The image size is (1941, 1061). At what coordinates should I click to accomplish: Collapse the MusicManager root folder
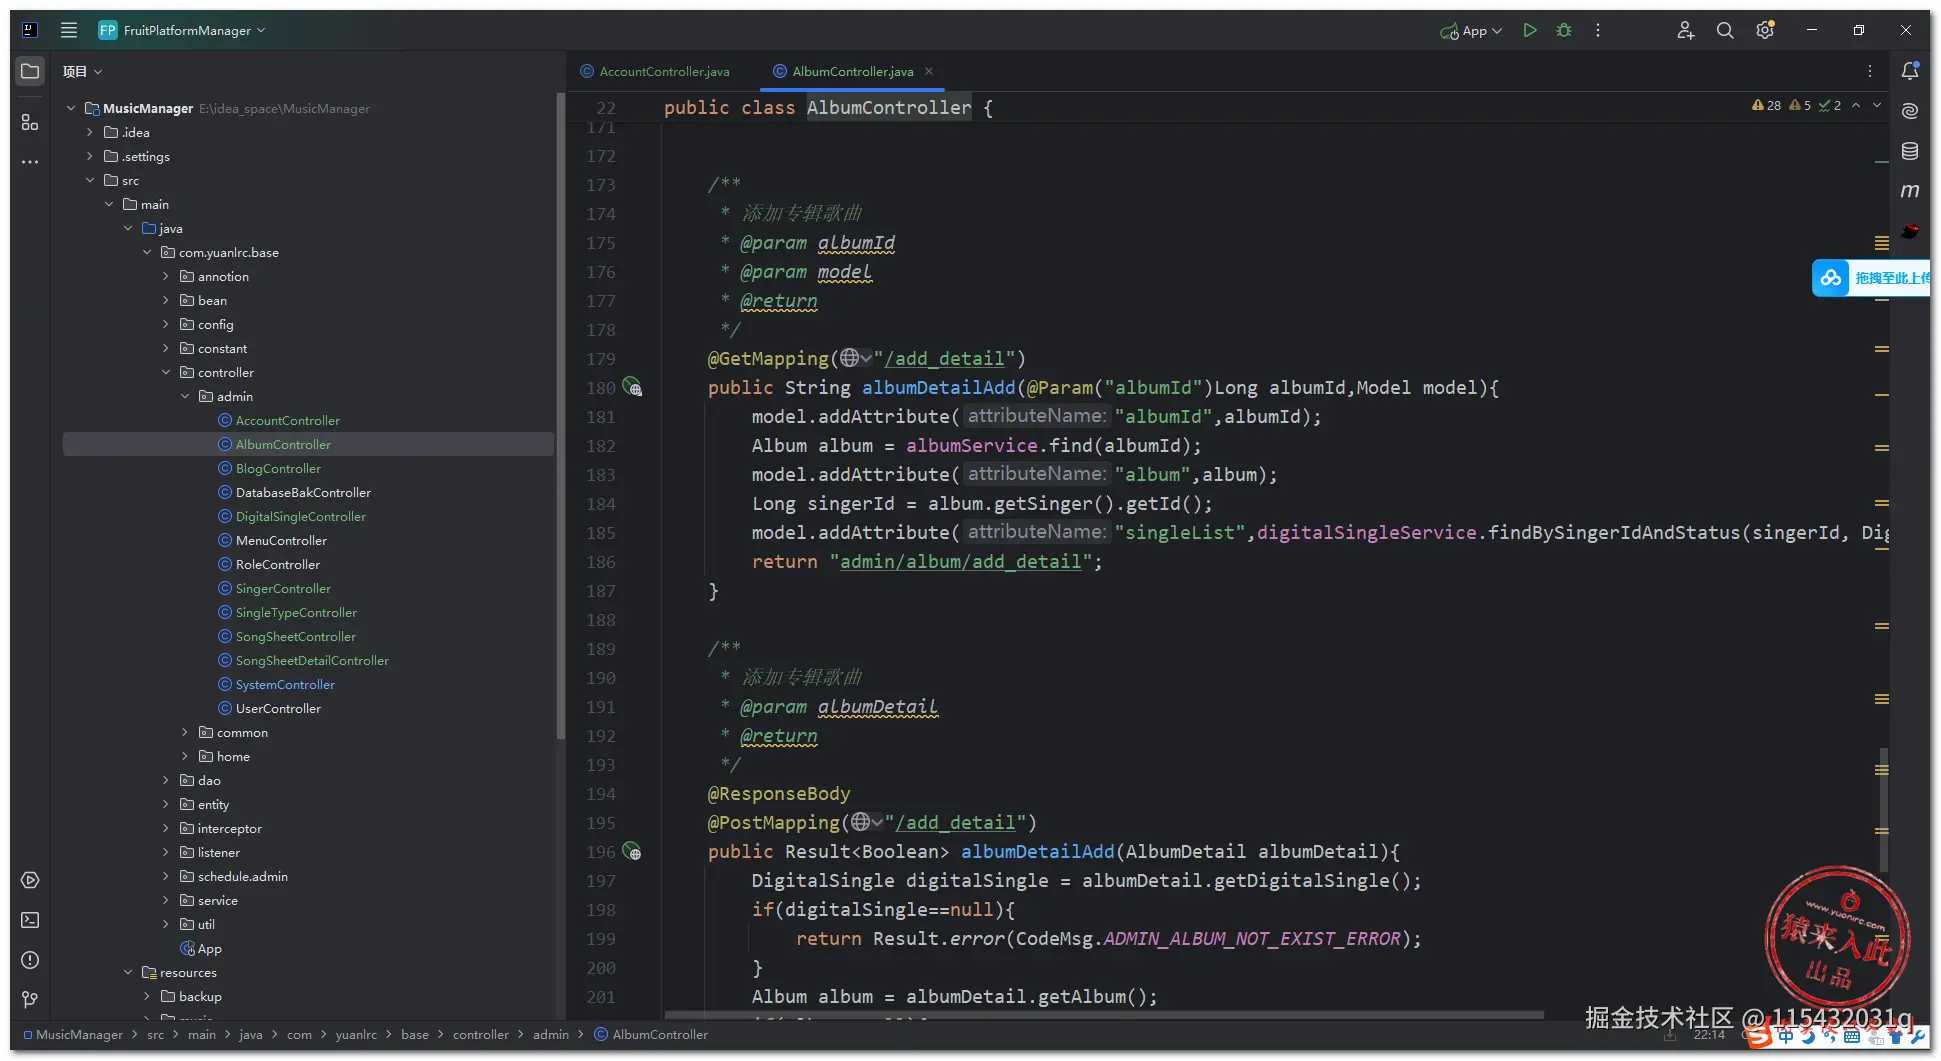(71, 108)
